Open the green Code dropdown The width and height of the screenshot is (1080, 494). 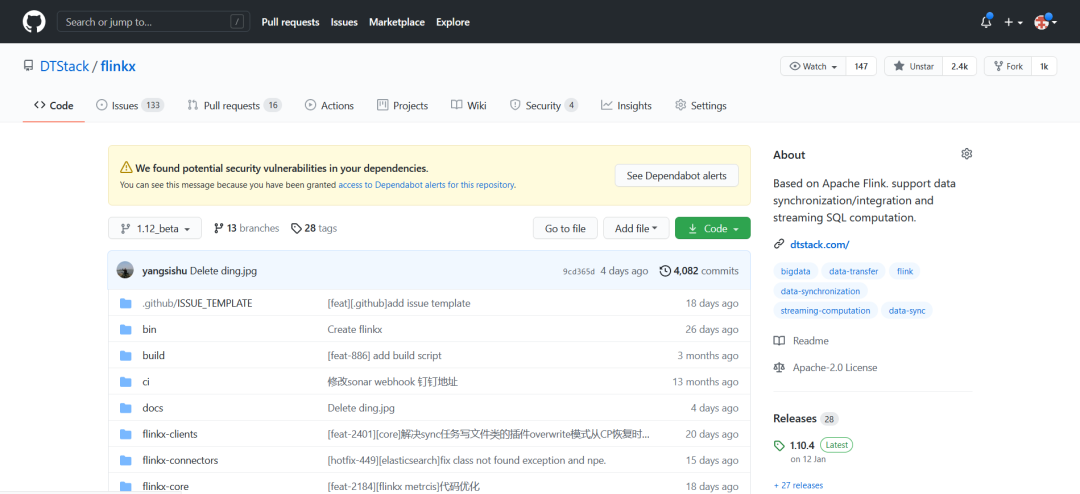click(712, 228)
